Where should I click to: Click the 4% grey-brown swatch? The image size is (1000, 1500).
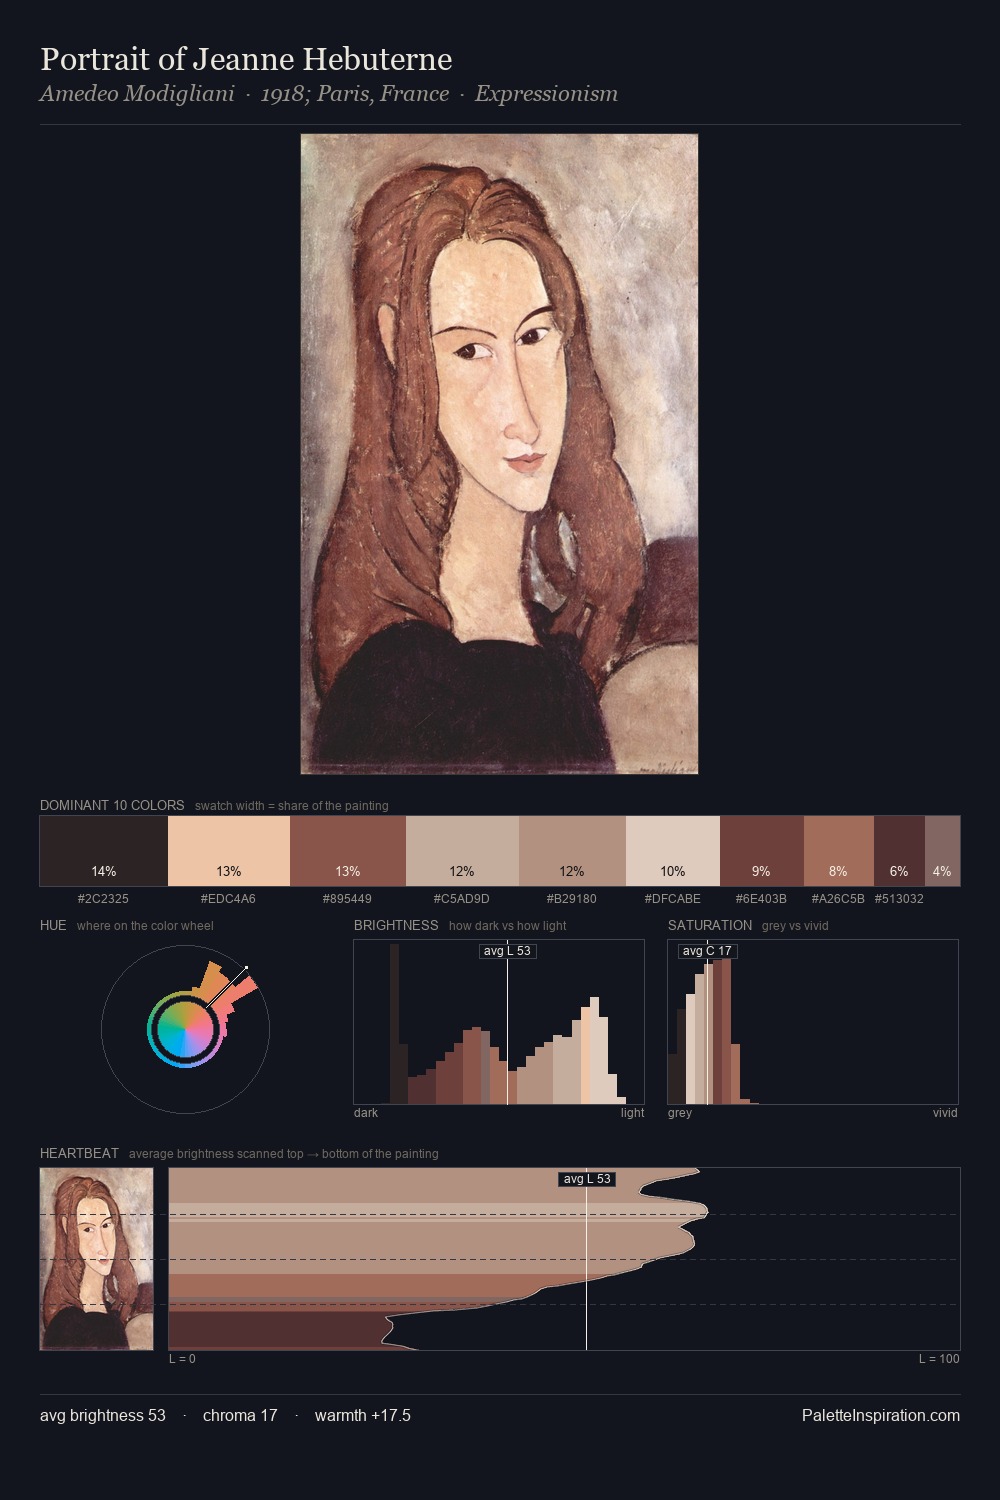942,851
